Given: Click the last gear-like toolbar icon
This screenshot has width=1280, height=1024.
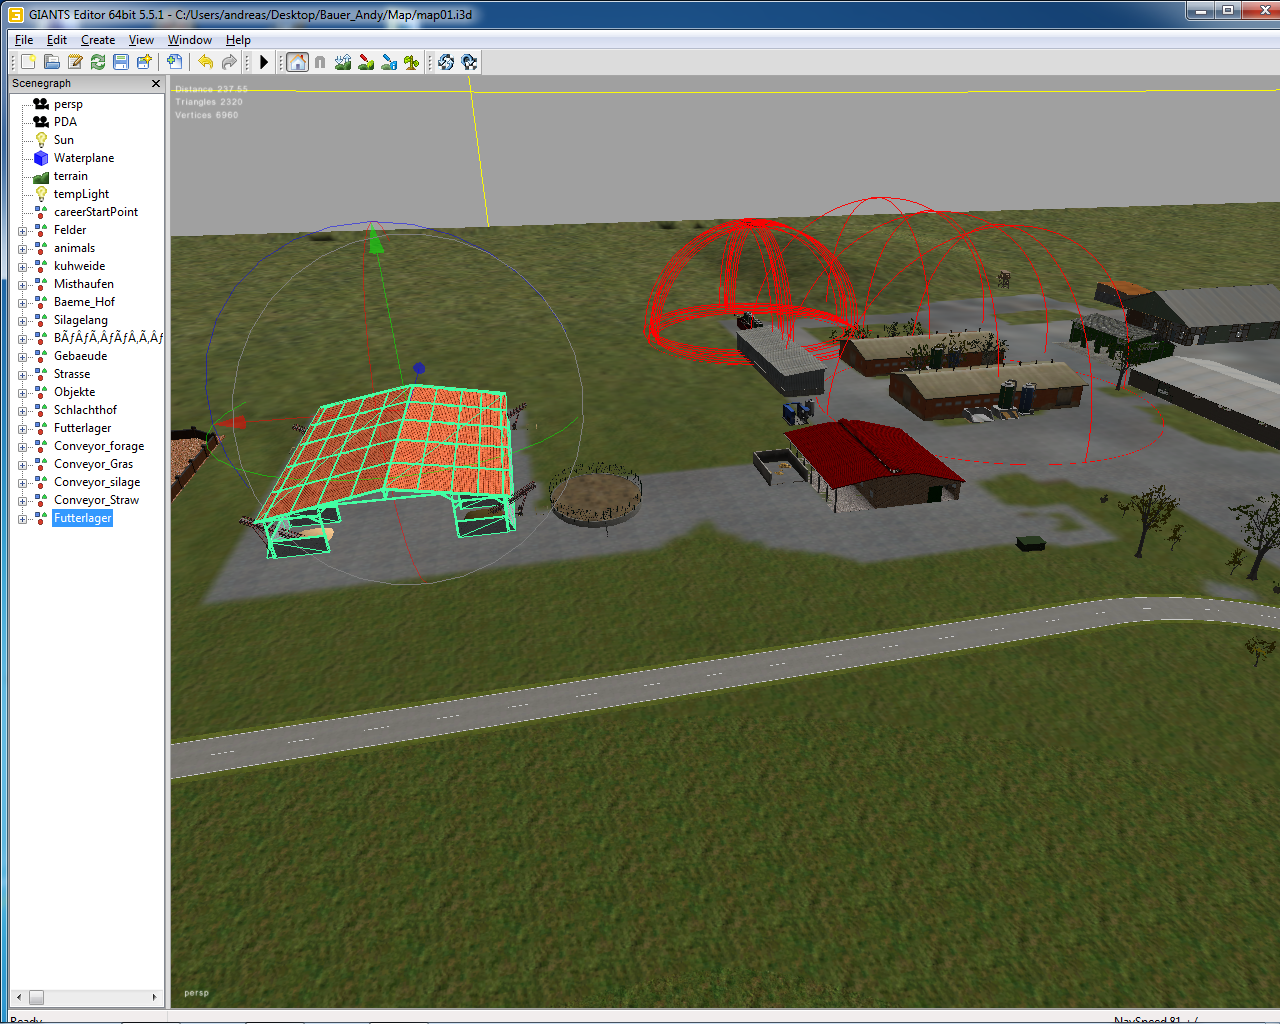Looking at the screenshot, I should tap(469, 62).
